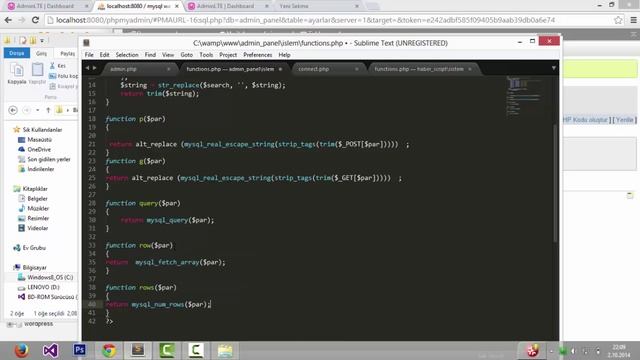
Task: Select Videolar library
Action: coord(33,228)
